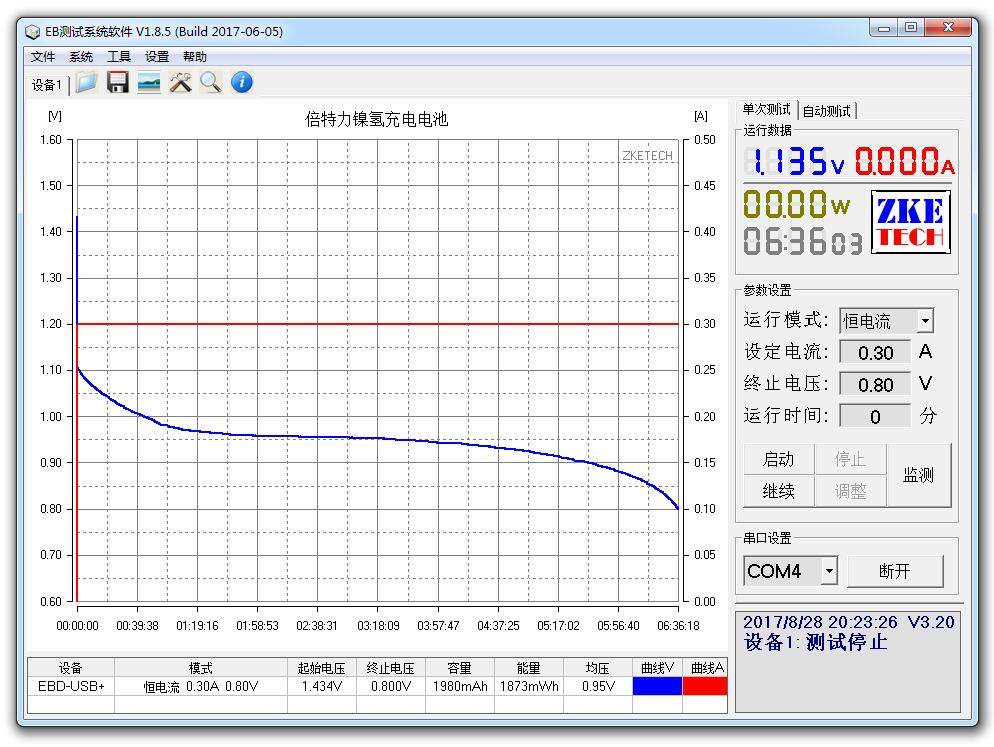The width and height of the screenshot is (994, 747).
Task: Click the blue 曲线V color swatch
Action: point(657,686)
